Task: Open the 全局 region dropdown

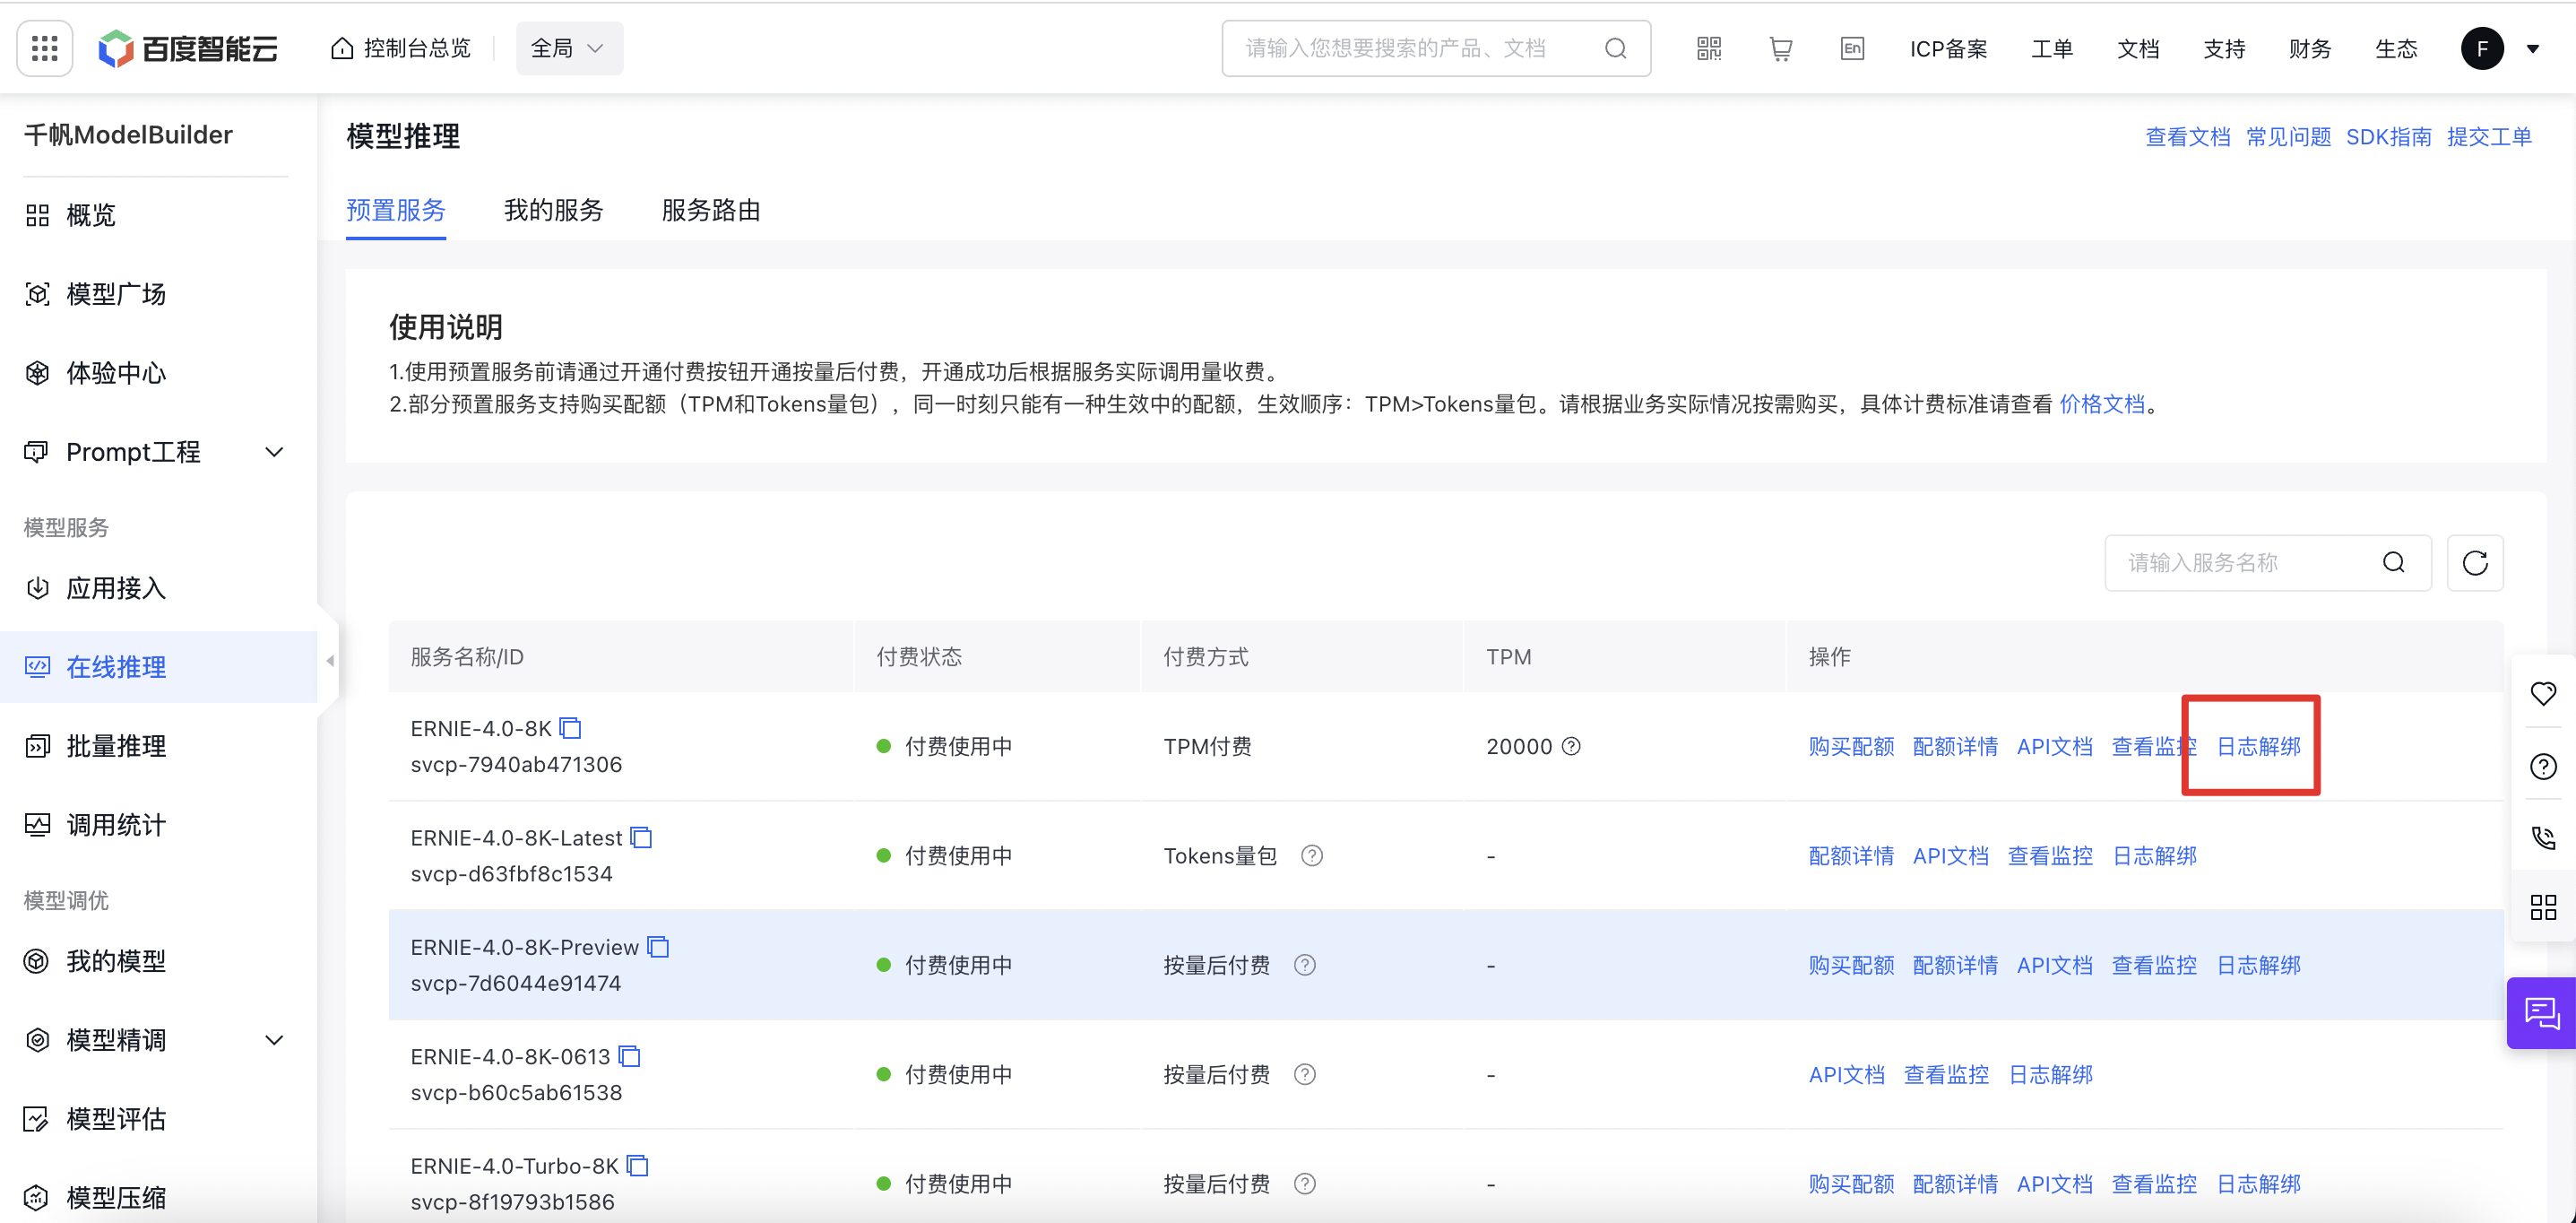Action: pos(569,48)
